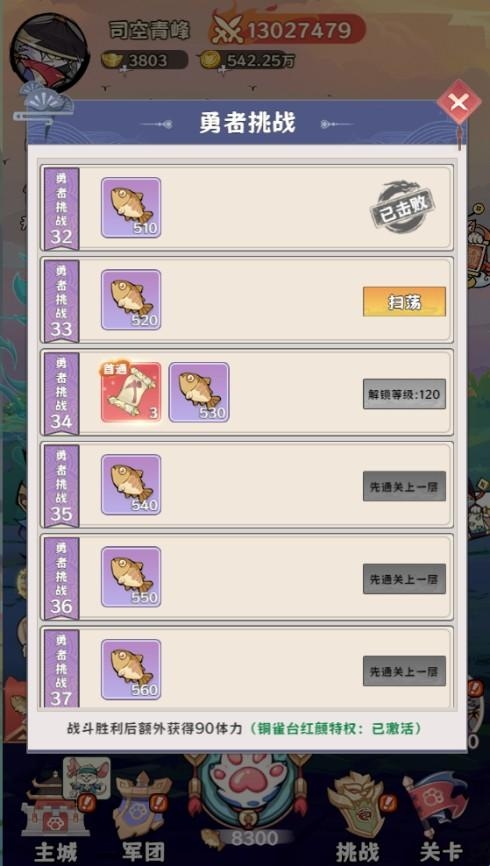The height and width of the screenshot is (866, 490).
Task: Click 先通关上一层 button for challenge 36
Action: pos(404,579)
